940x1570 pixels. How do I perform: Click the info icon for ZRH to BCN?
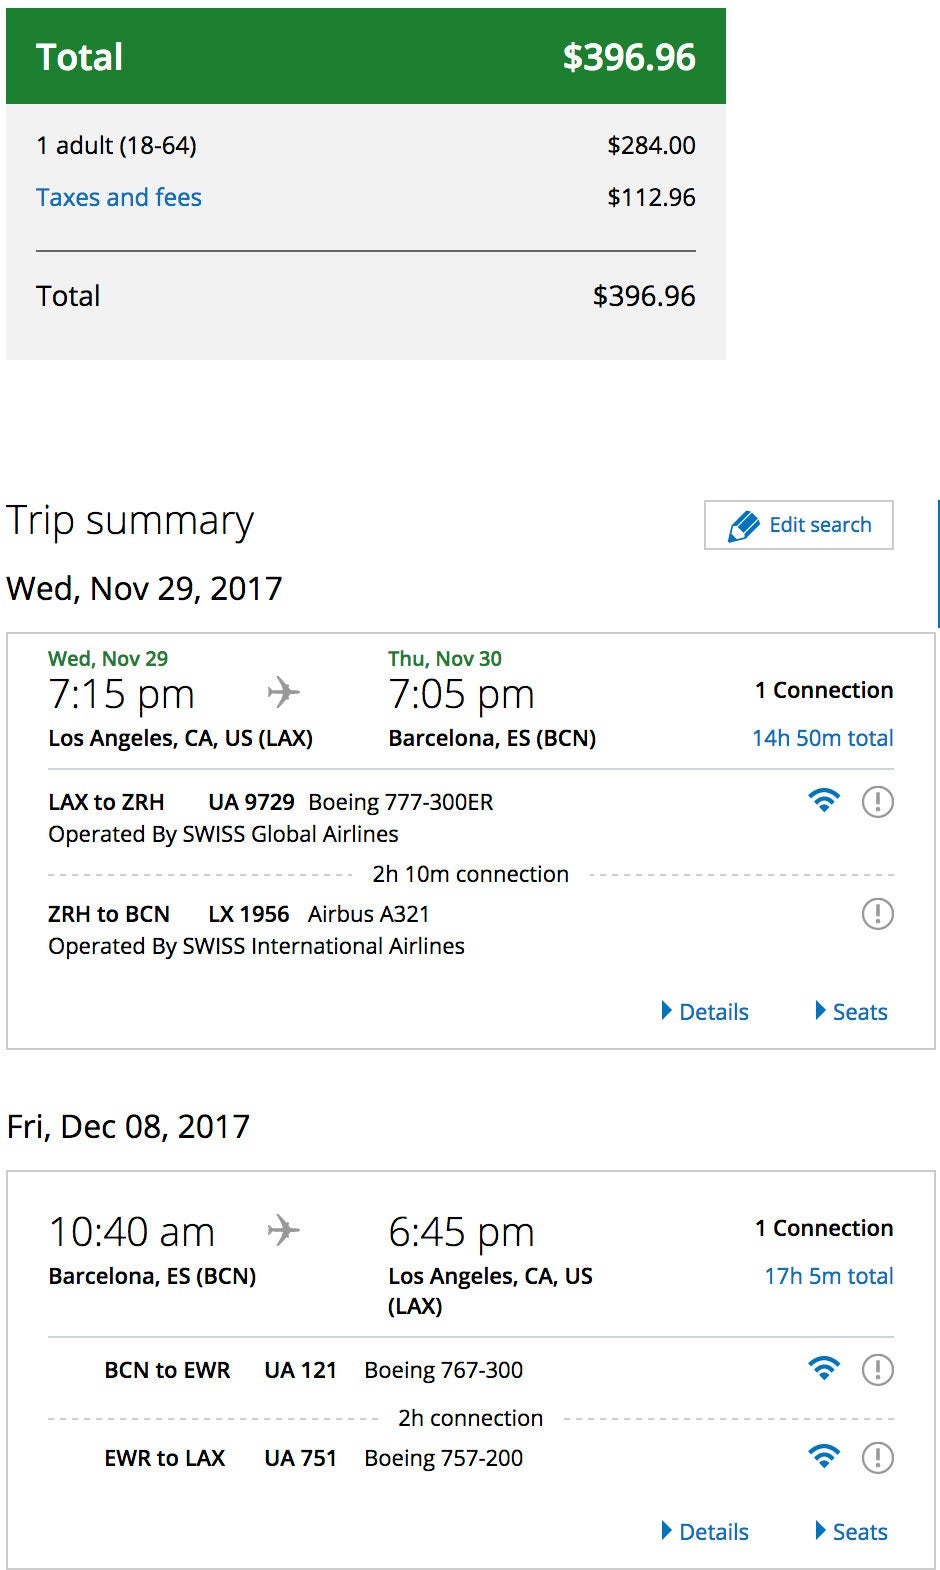(x=877, y=914)
